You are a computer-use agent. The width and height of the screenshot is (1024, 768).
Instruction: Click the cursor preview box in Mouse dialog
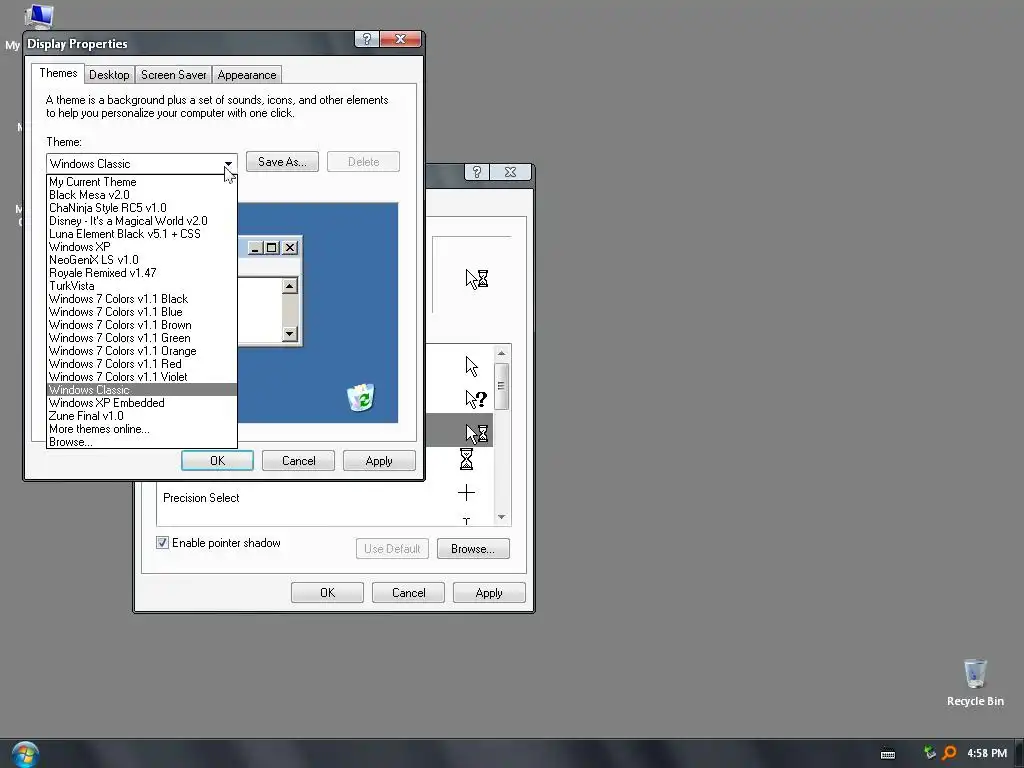point(472,276)
